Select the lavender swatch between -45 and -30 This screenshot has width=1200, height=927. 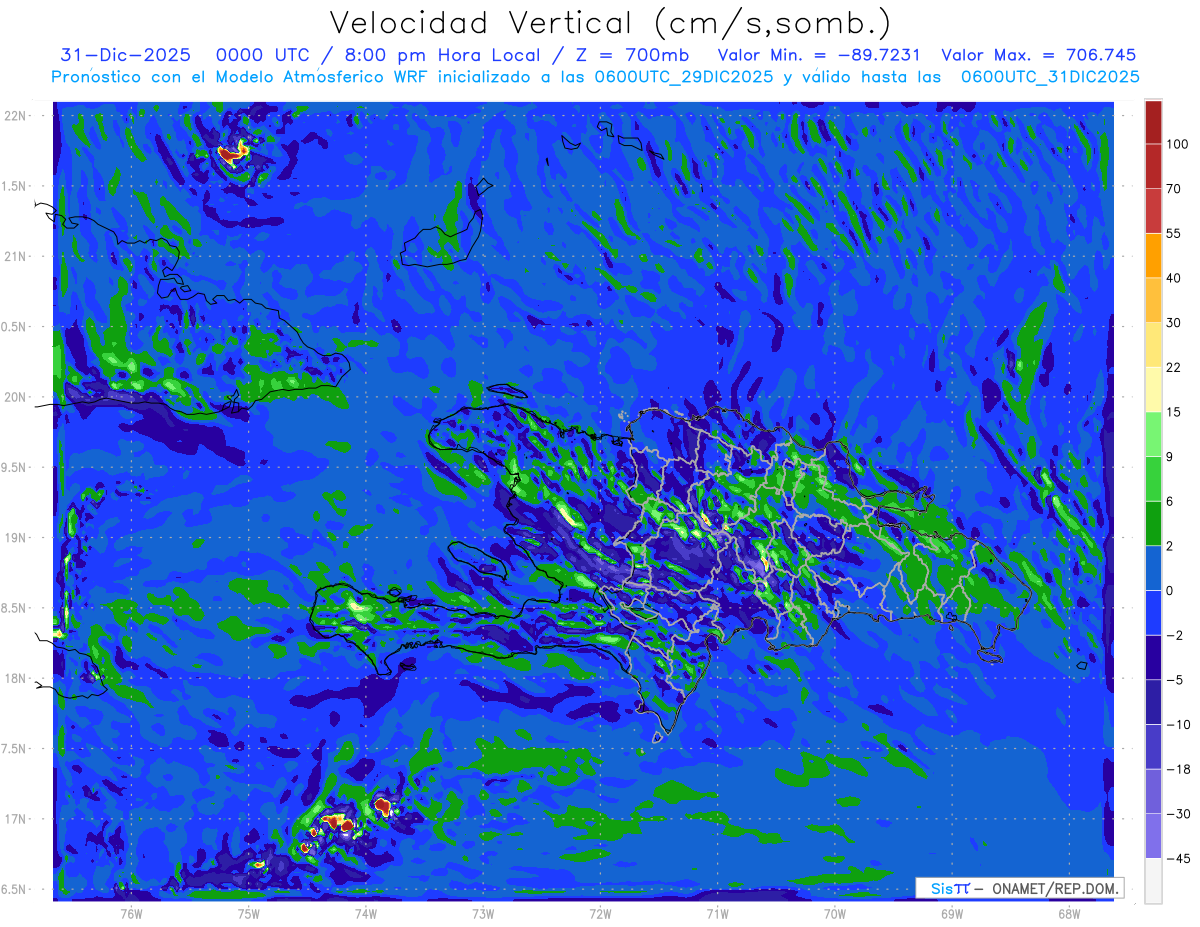1153,835
